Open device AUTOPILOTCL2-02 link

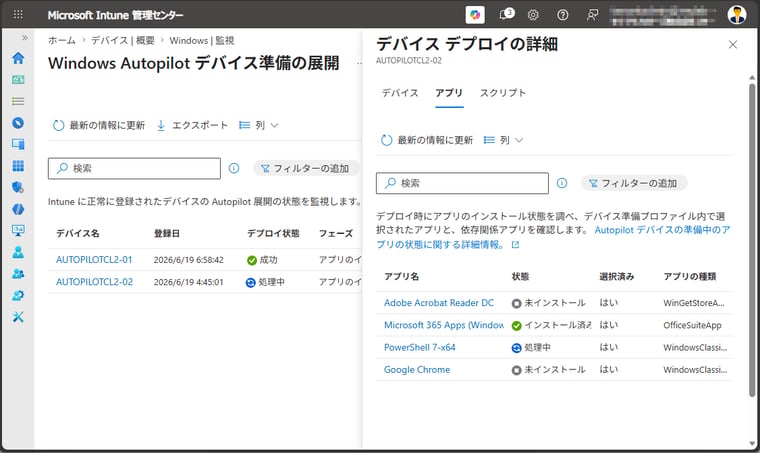pyautogui.click(x=94, y=282)
